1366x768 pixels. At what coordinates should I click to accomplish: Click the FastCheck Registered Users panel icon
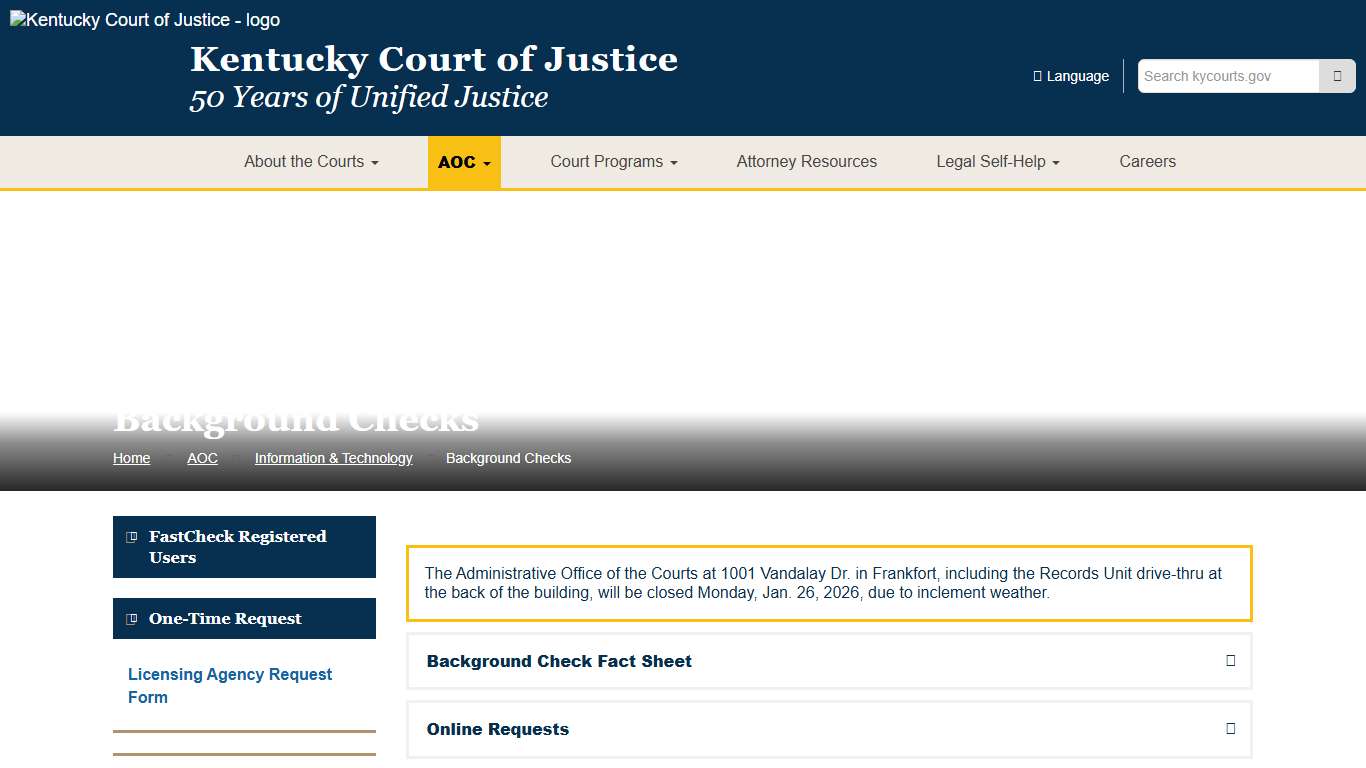131,536
